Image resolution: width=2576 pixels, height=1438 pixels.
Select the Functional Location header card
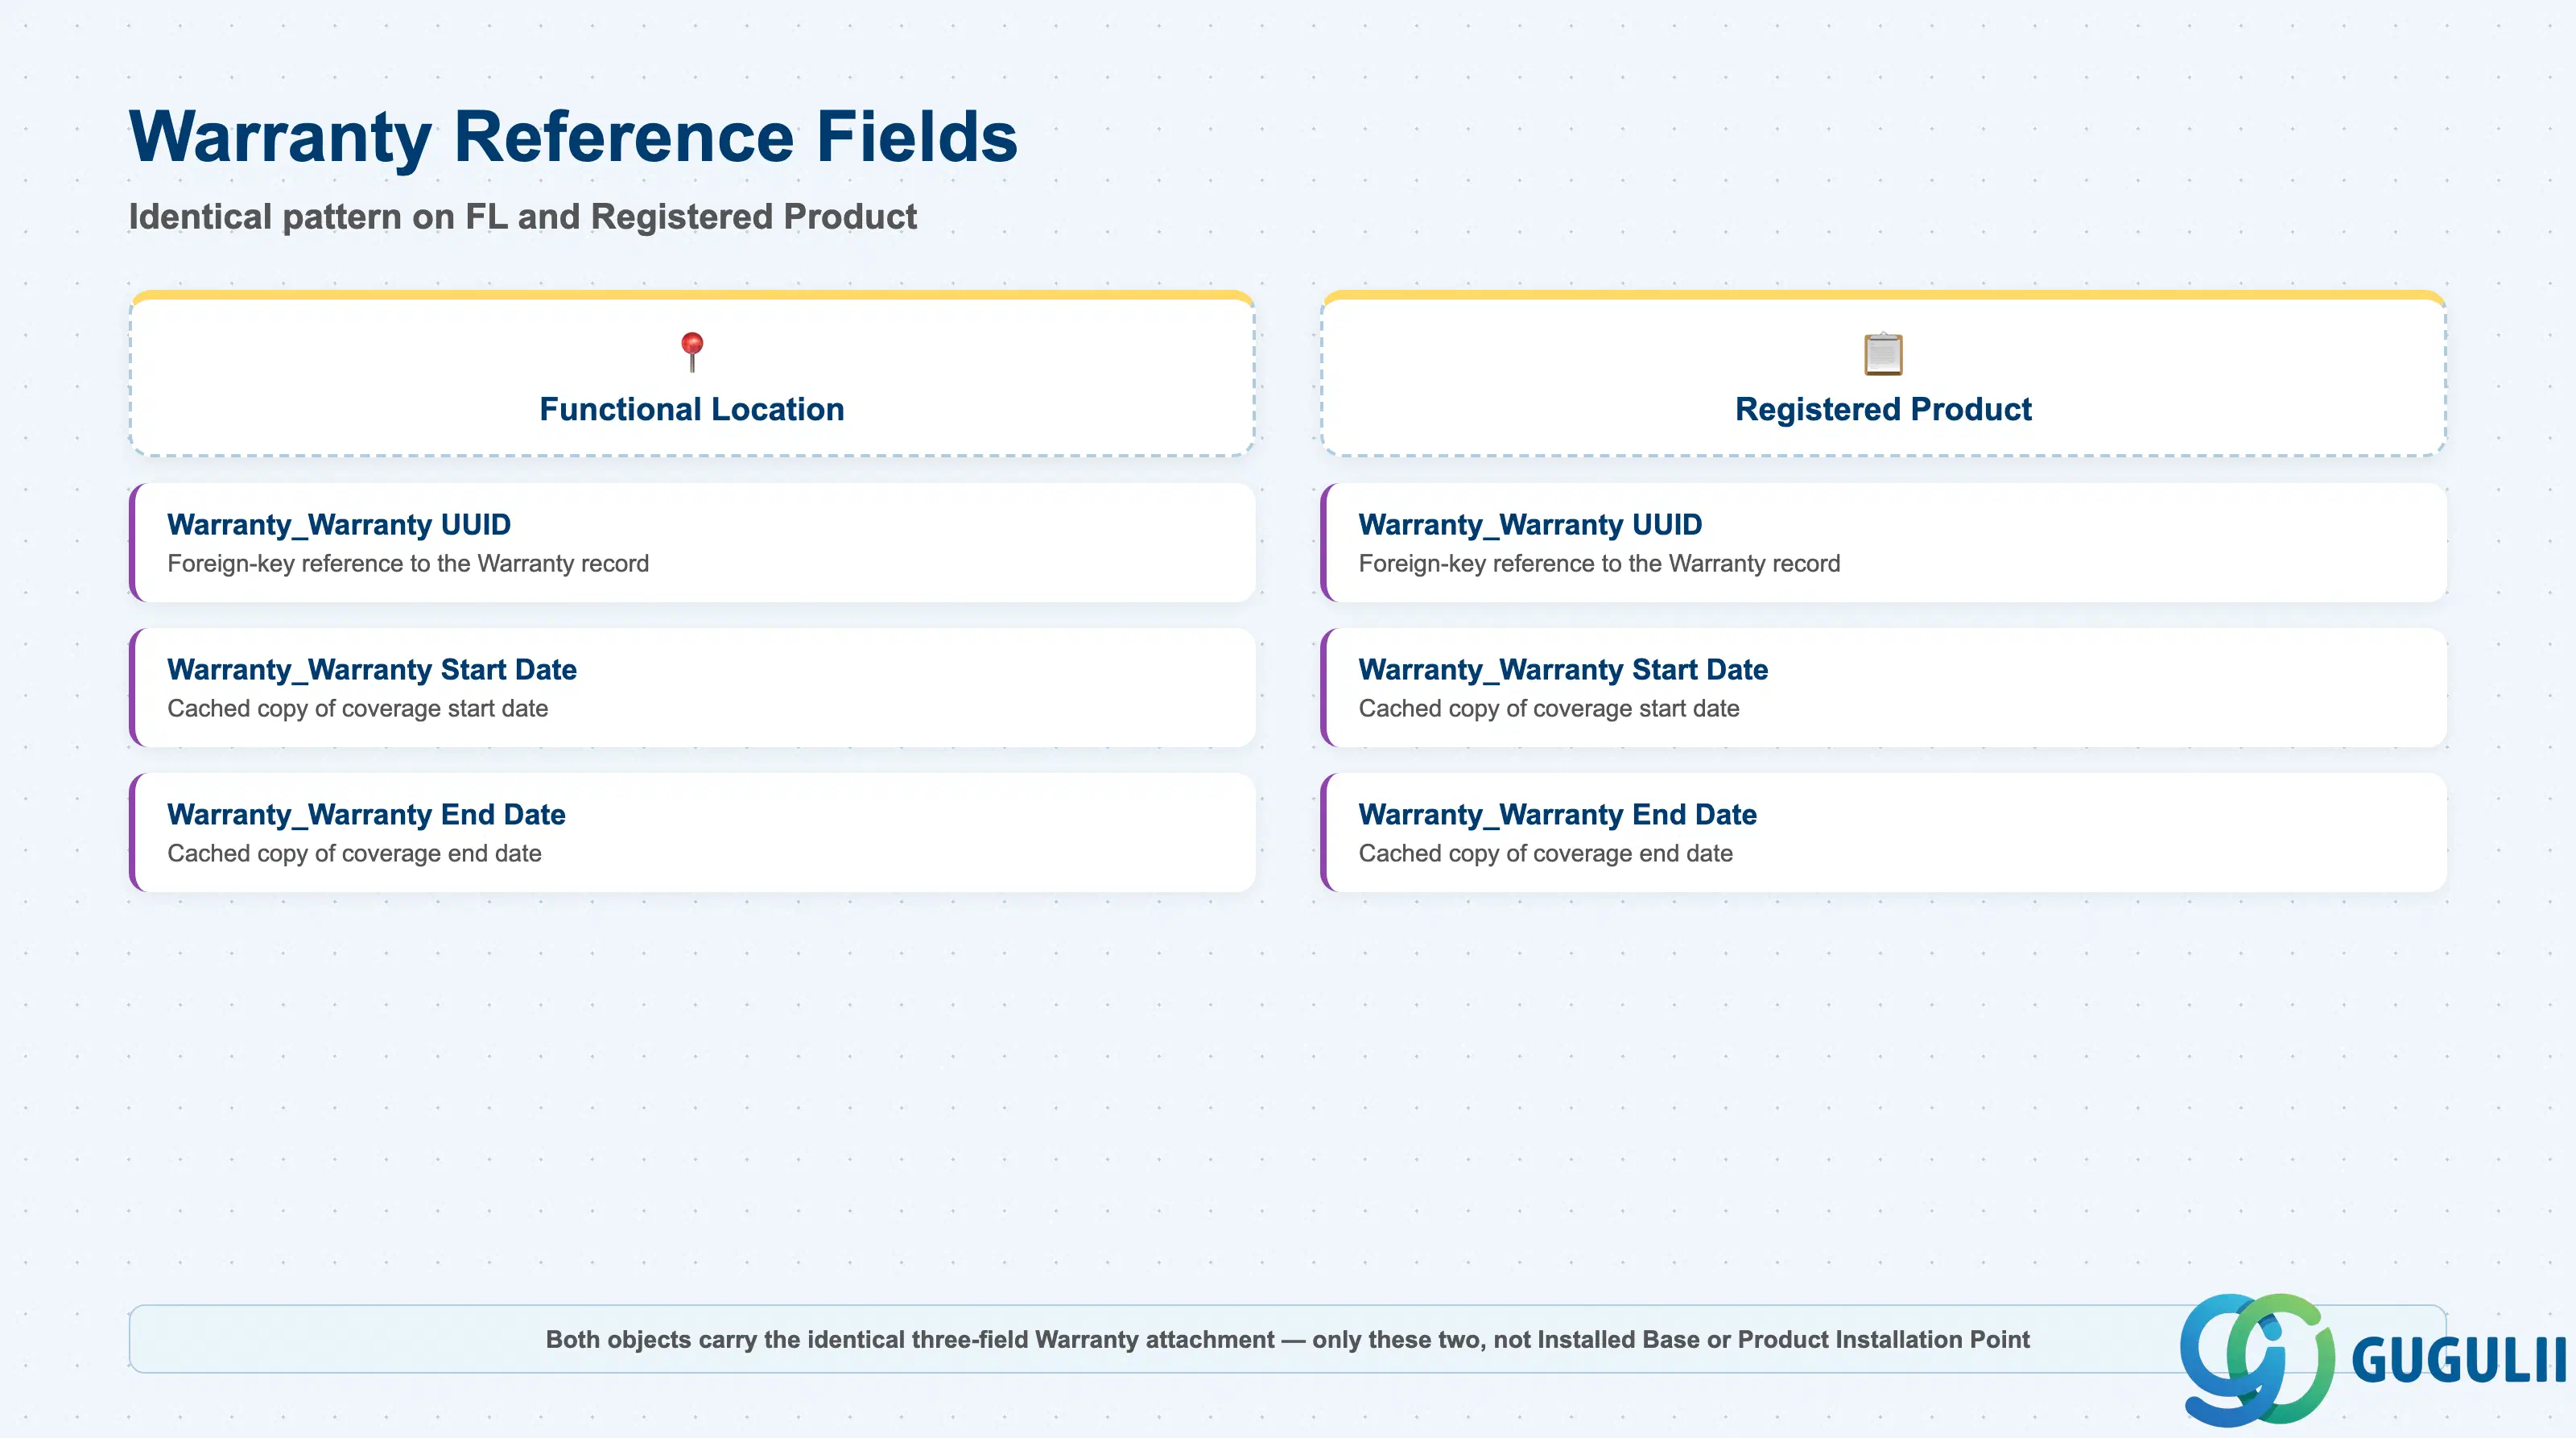point(692,373)
